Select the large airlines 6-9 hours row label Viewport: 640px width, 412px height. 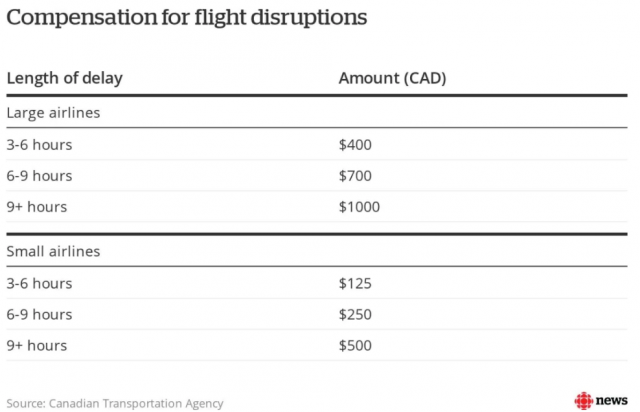(x=40, y=176)
